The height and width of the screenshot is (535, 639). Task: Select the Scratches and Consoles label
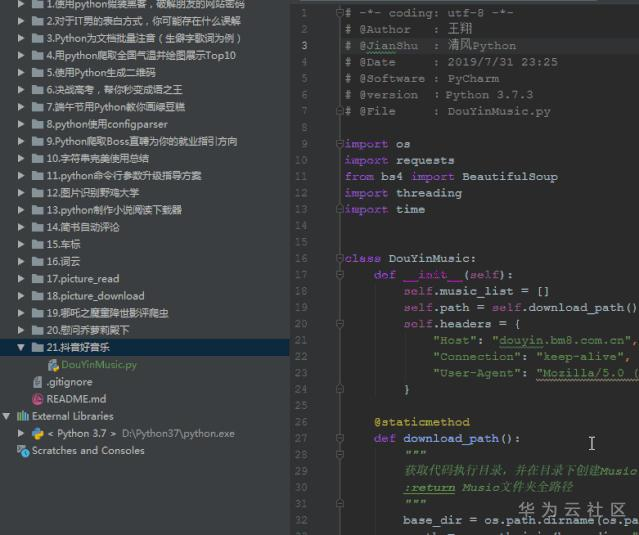(x=88, y=451)
